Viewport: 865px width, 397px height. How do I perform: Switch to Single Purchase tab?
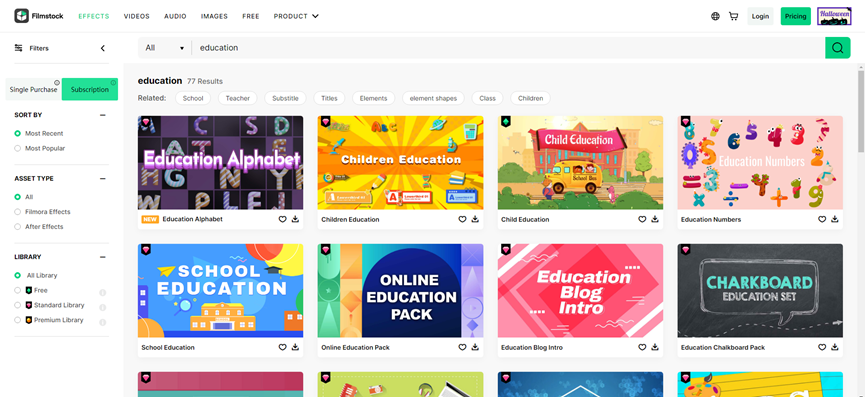pyautogui.click(x=34, y=89)
